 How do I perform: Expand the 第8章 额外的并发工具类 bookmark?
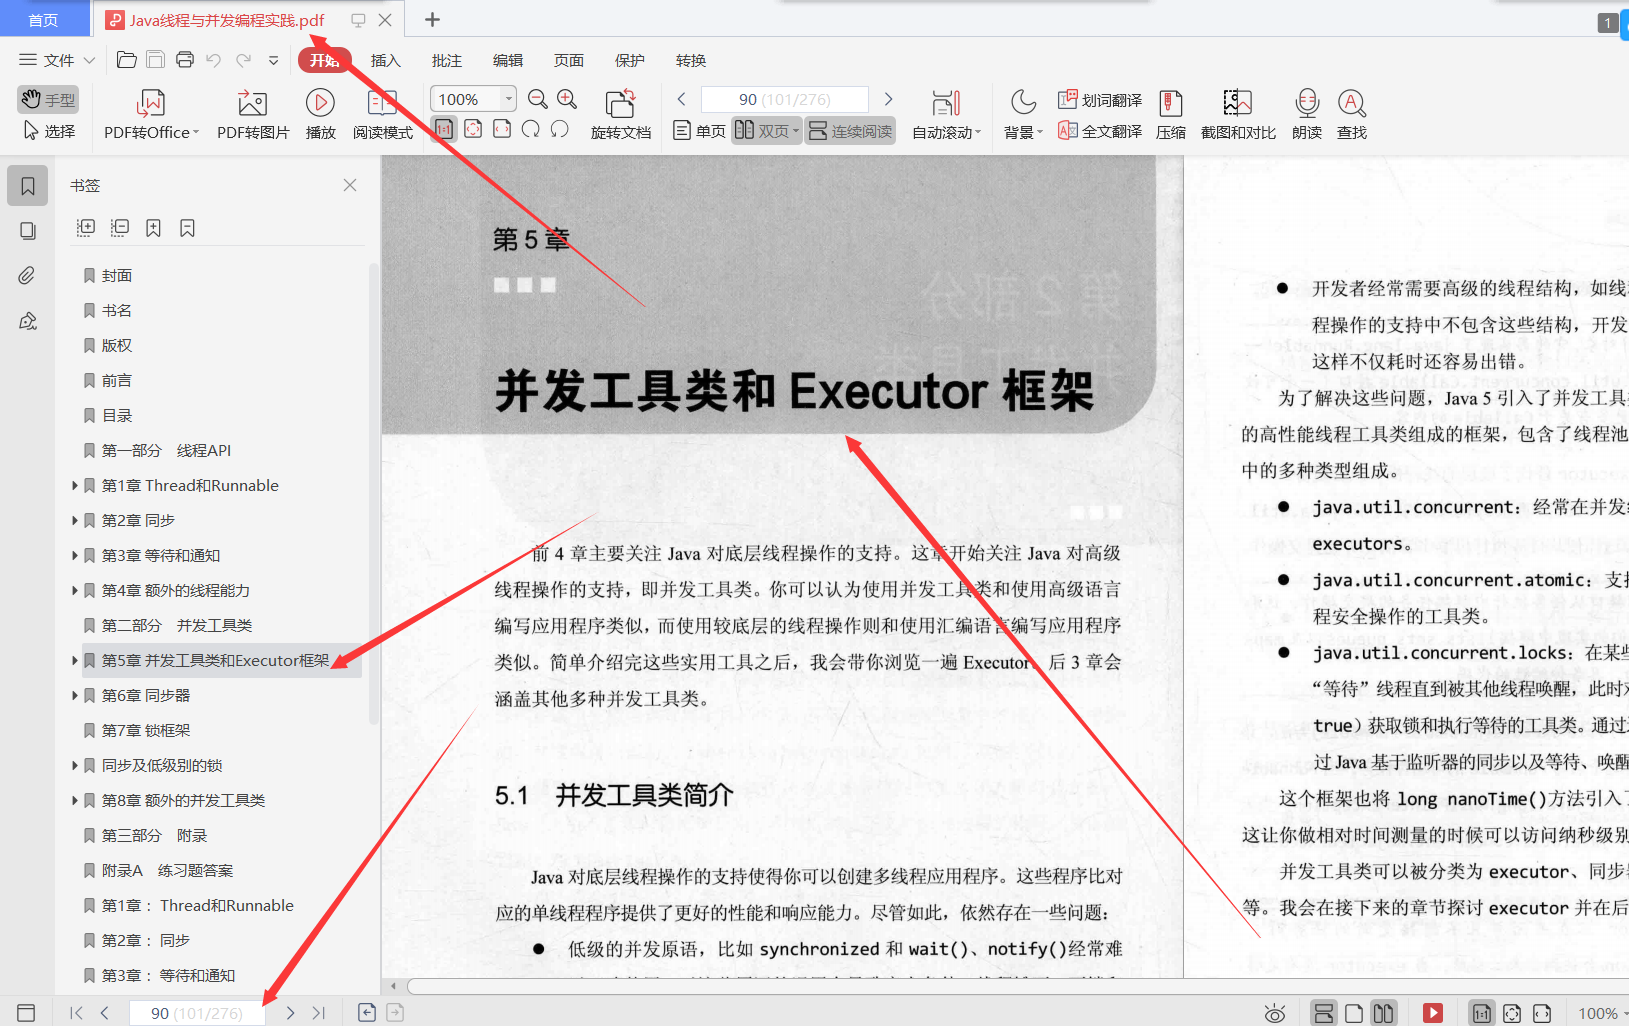75,801
